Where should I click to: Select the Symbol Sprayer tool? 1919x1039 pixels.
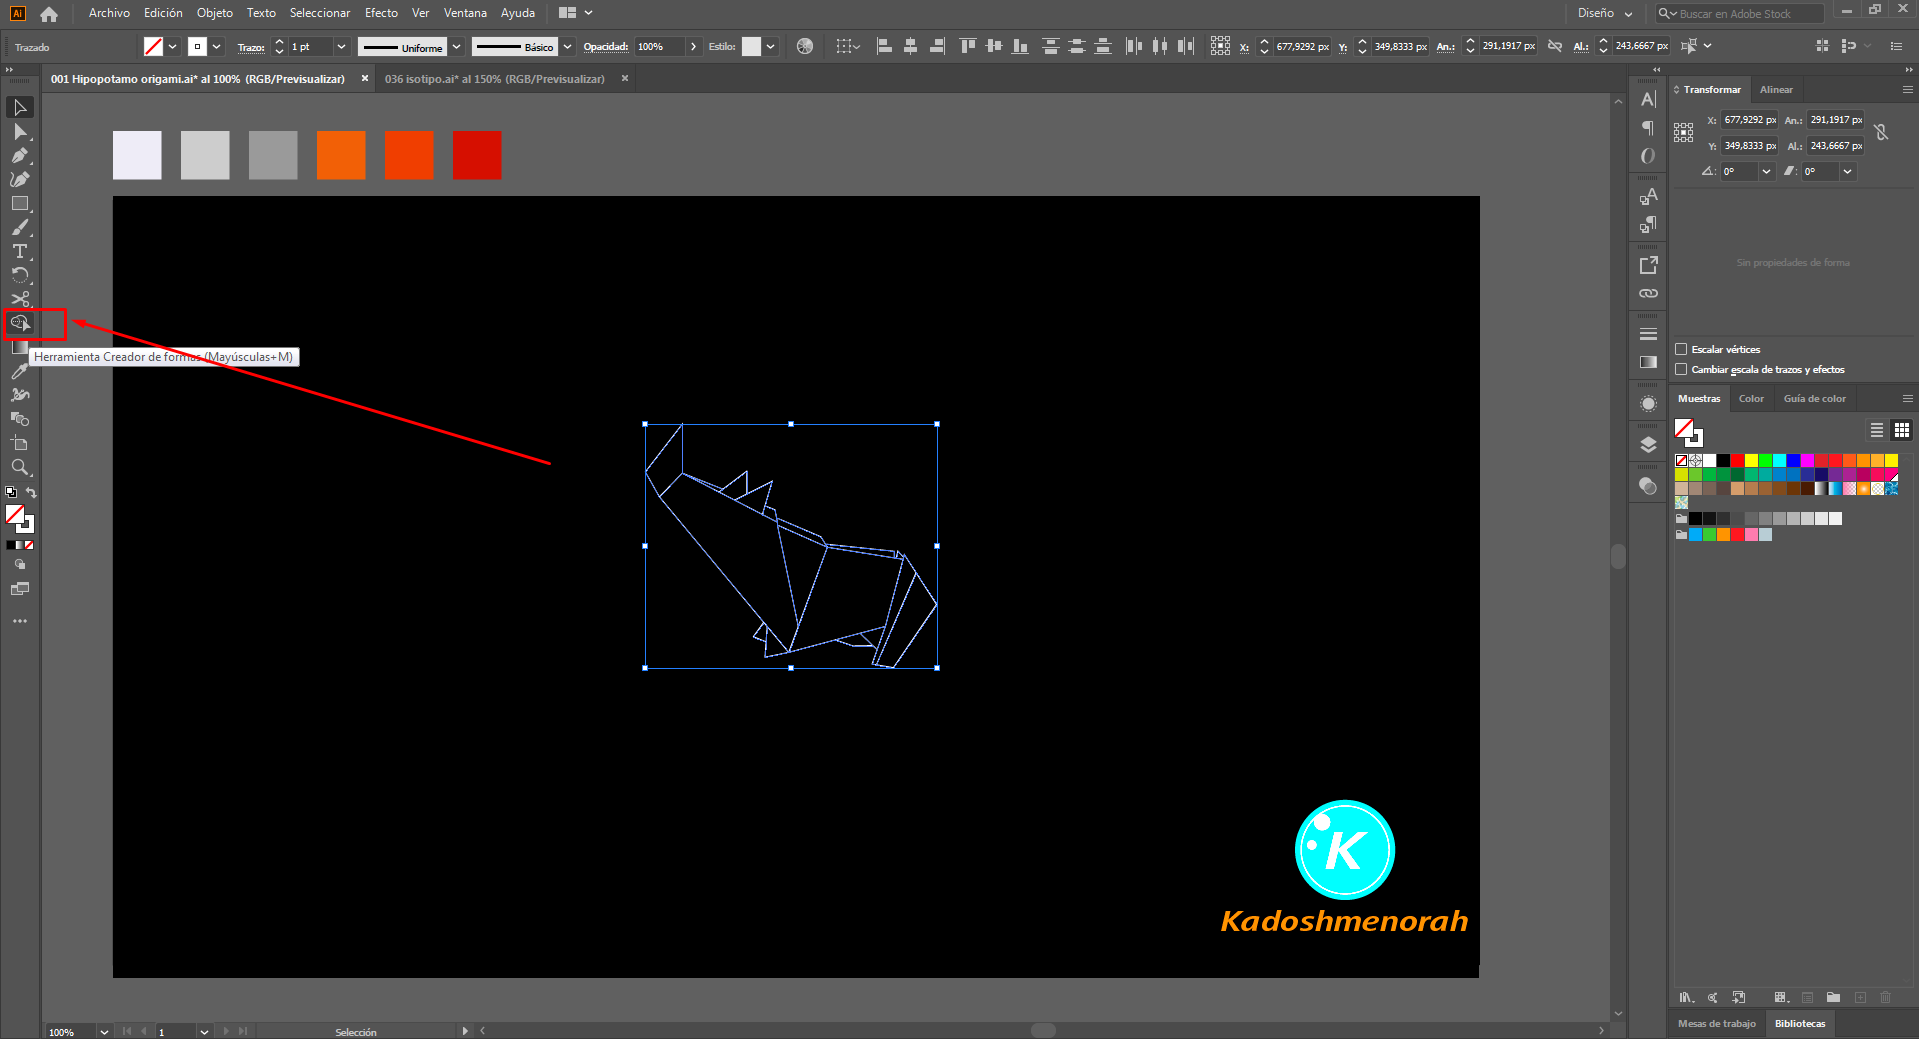pos(20,395)
